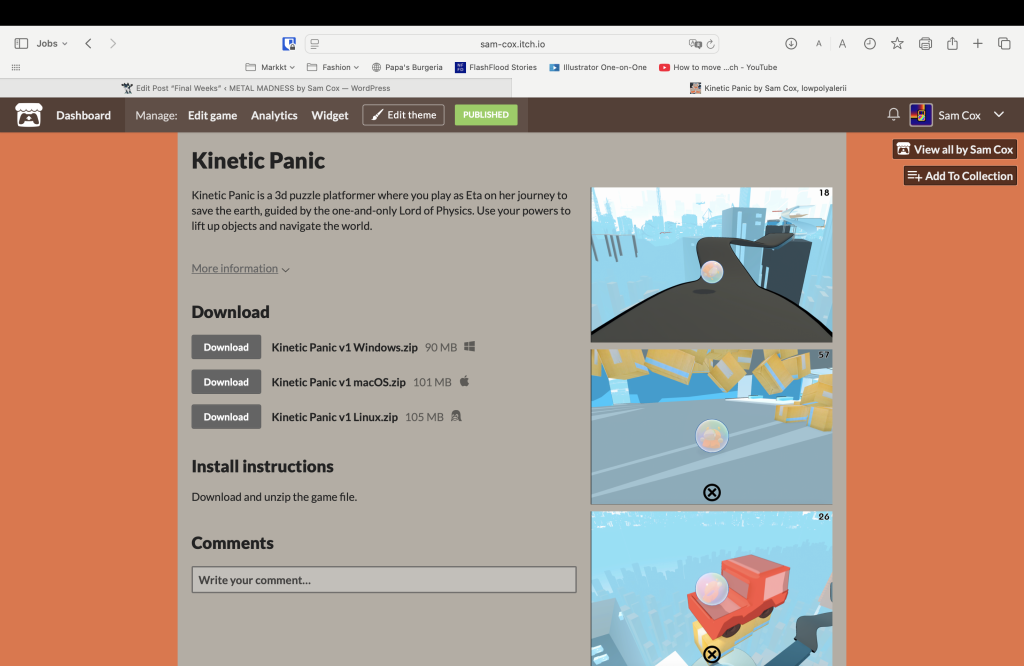Image resolution: width=1024 pixels, height=666 pixels.
Task: Open the translate icon in address bar
Action: [695, 44]
